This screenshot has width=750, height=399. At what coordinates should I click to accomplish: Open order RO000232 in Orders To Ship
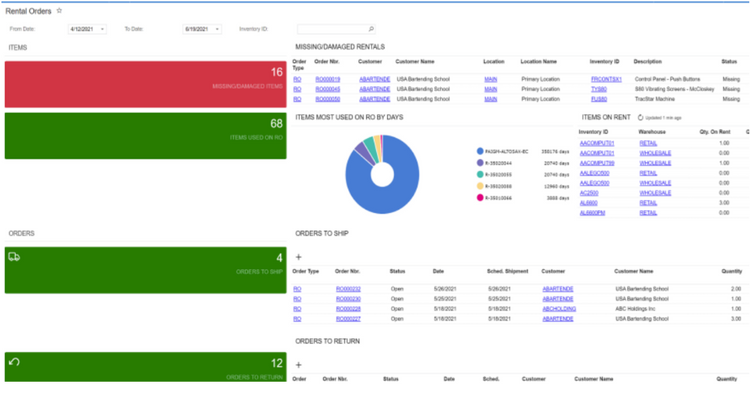[348, 289]
